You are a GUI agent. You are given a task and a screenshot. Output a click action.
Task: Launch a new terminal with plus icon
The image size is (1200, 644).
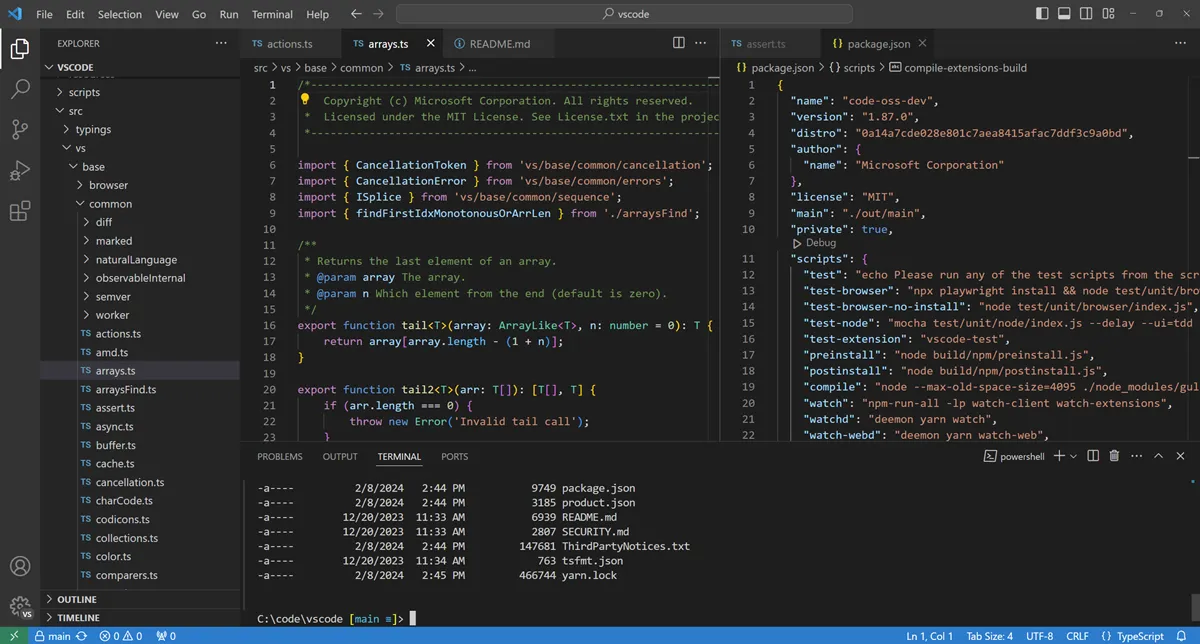click(x=1059, y=456)
